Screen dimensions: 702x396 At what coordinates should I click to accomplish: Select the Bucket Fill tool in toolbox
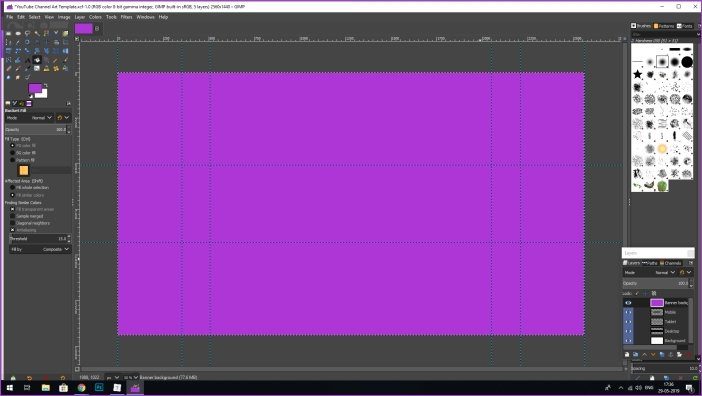click(37, 60)
